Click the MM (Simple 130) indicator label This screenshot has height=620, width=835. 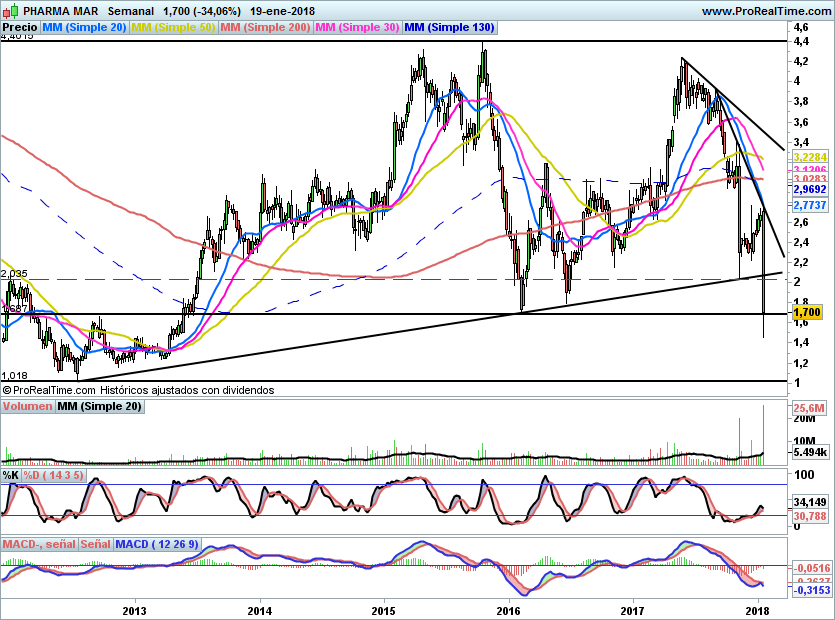[x=448, y=28]
